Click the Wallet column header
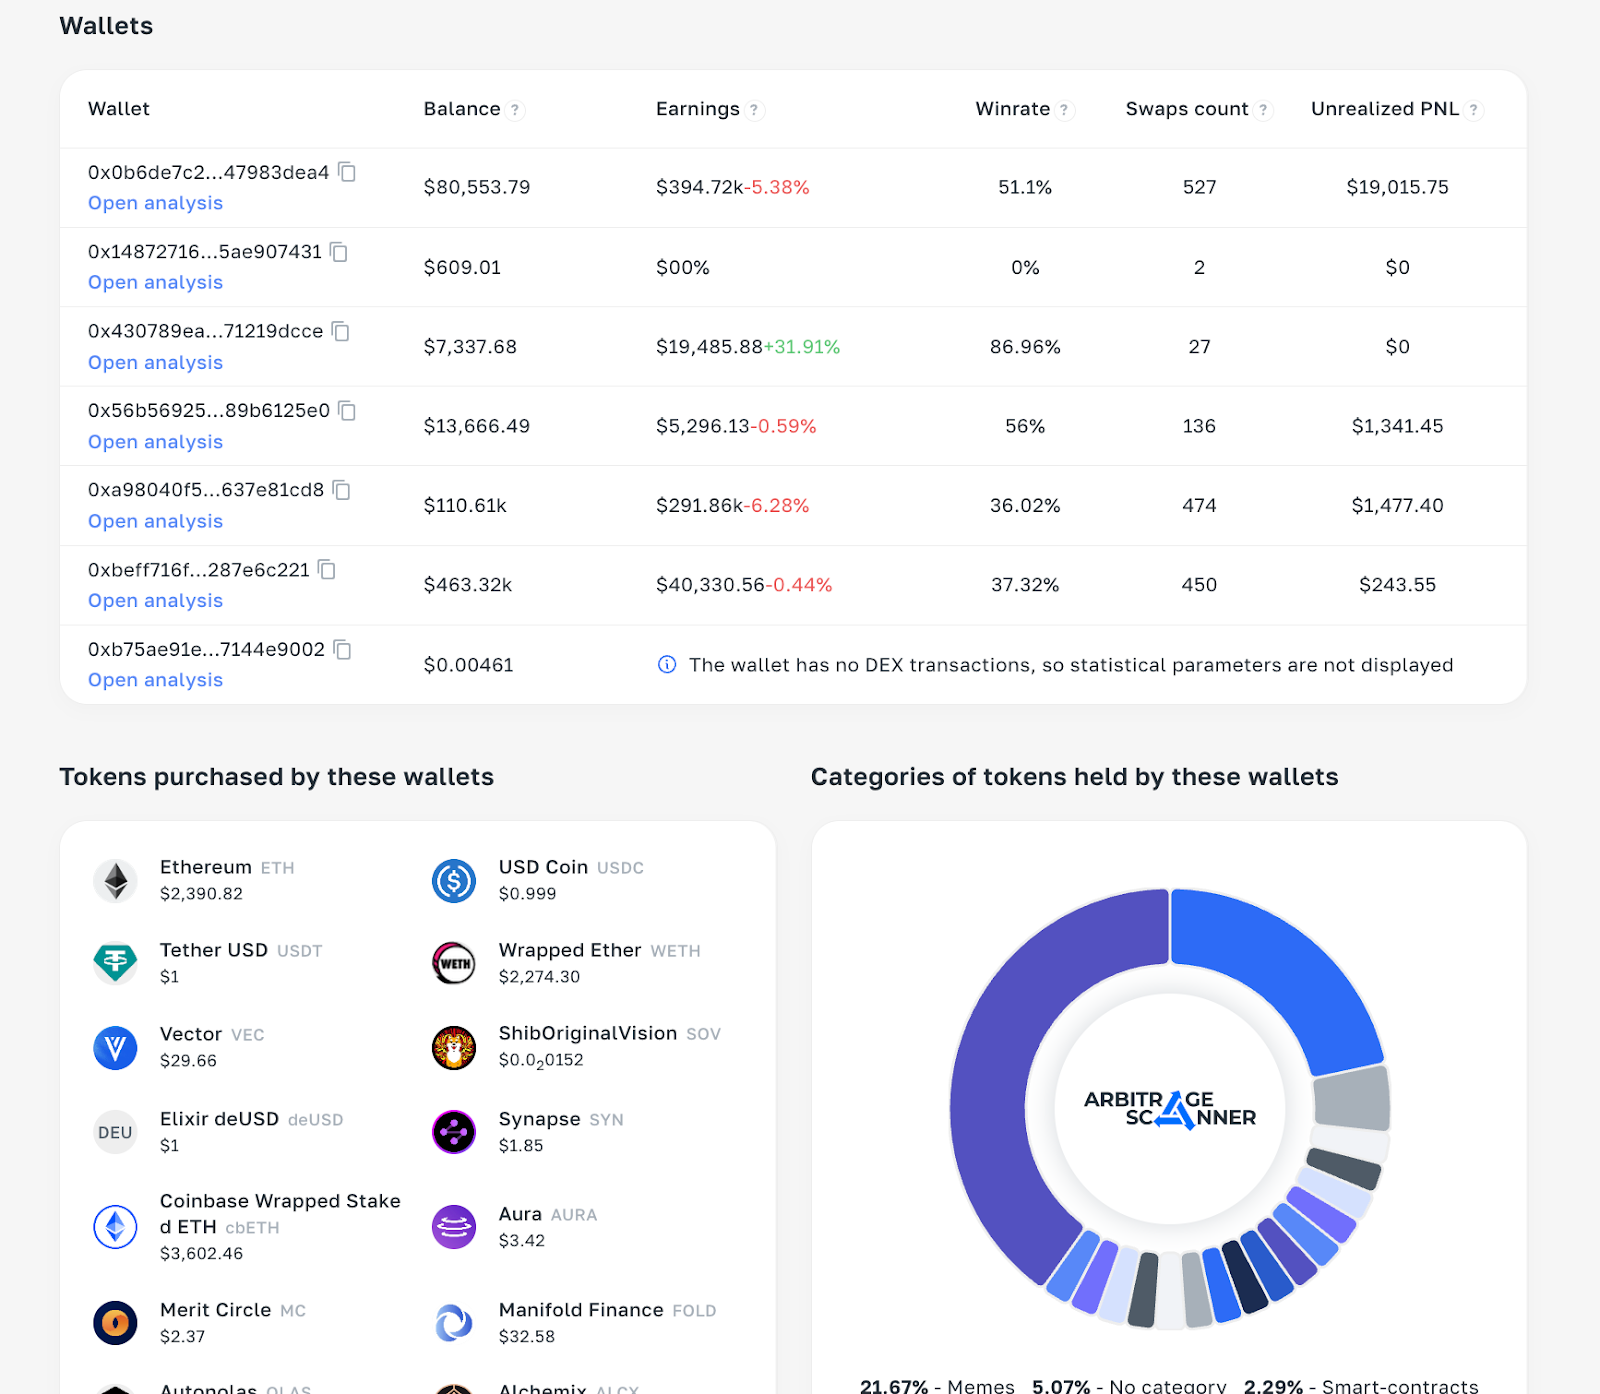Image resolution: width=1600 pixels, height=1394 pixels. pos(119,109)
